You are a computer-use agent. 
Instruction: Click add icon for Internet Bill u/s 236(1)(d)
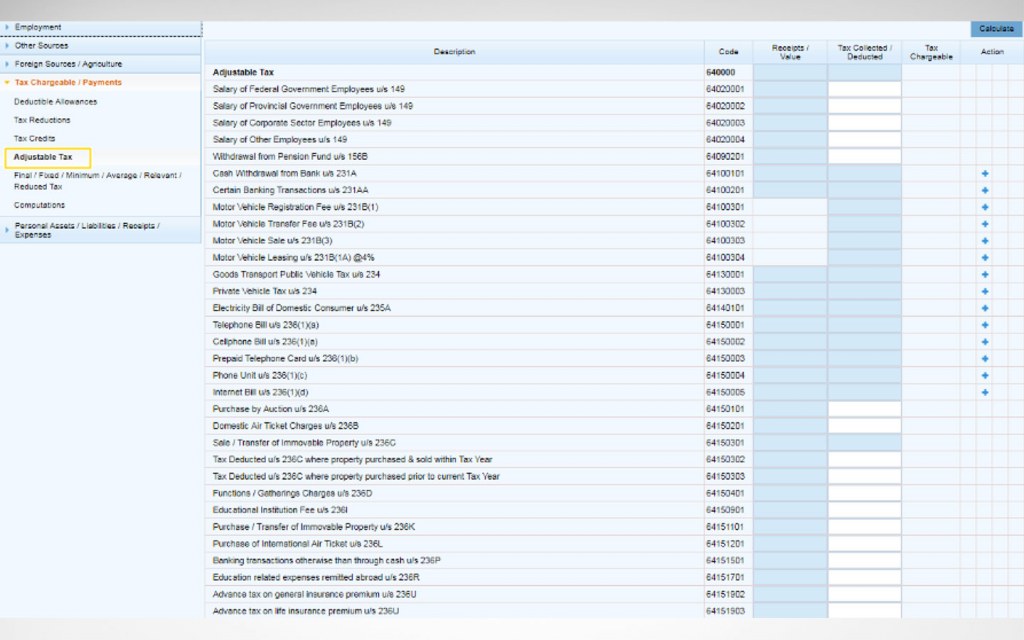(985, 392)
